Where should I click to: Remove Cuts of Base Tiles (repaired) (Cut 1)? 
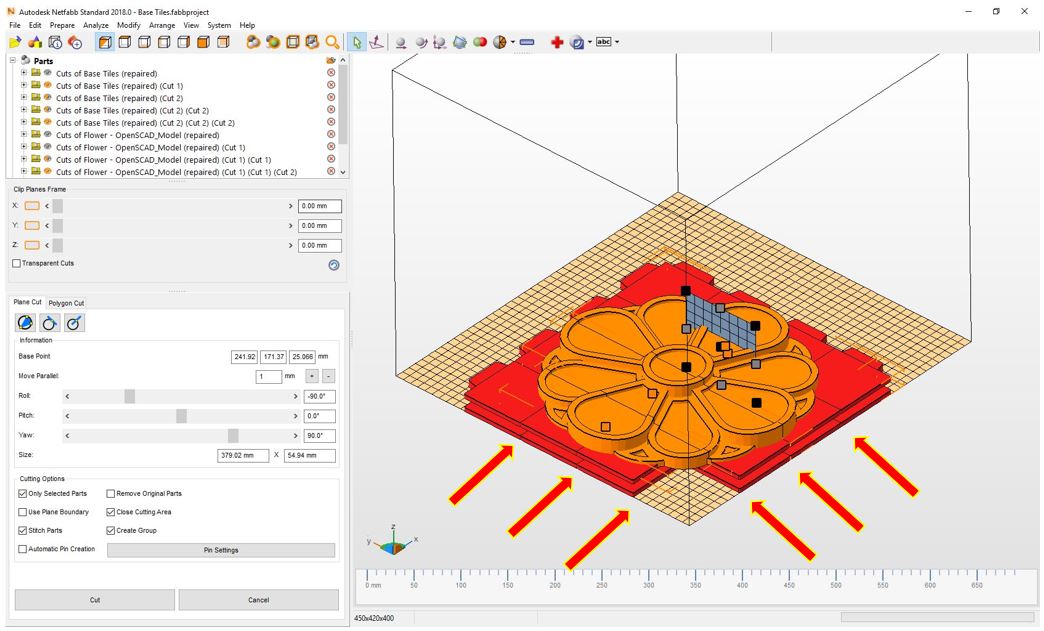tap(331, 85)
